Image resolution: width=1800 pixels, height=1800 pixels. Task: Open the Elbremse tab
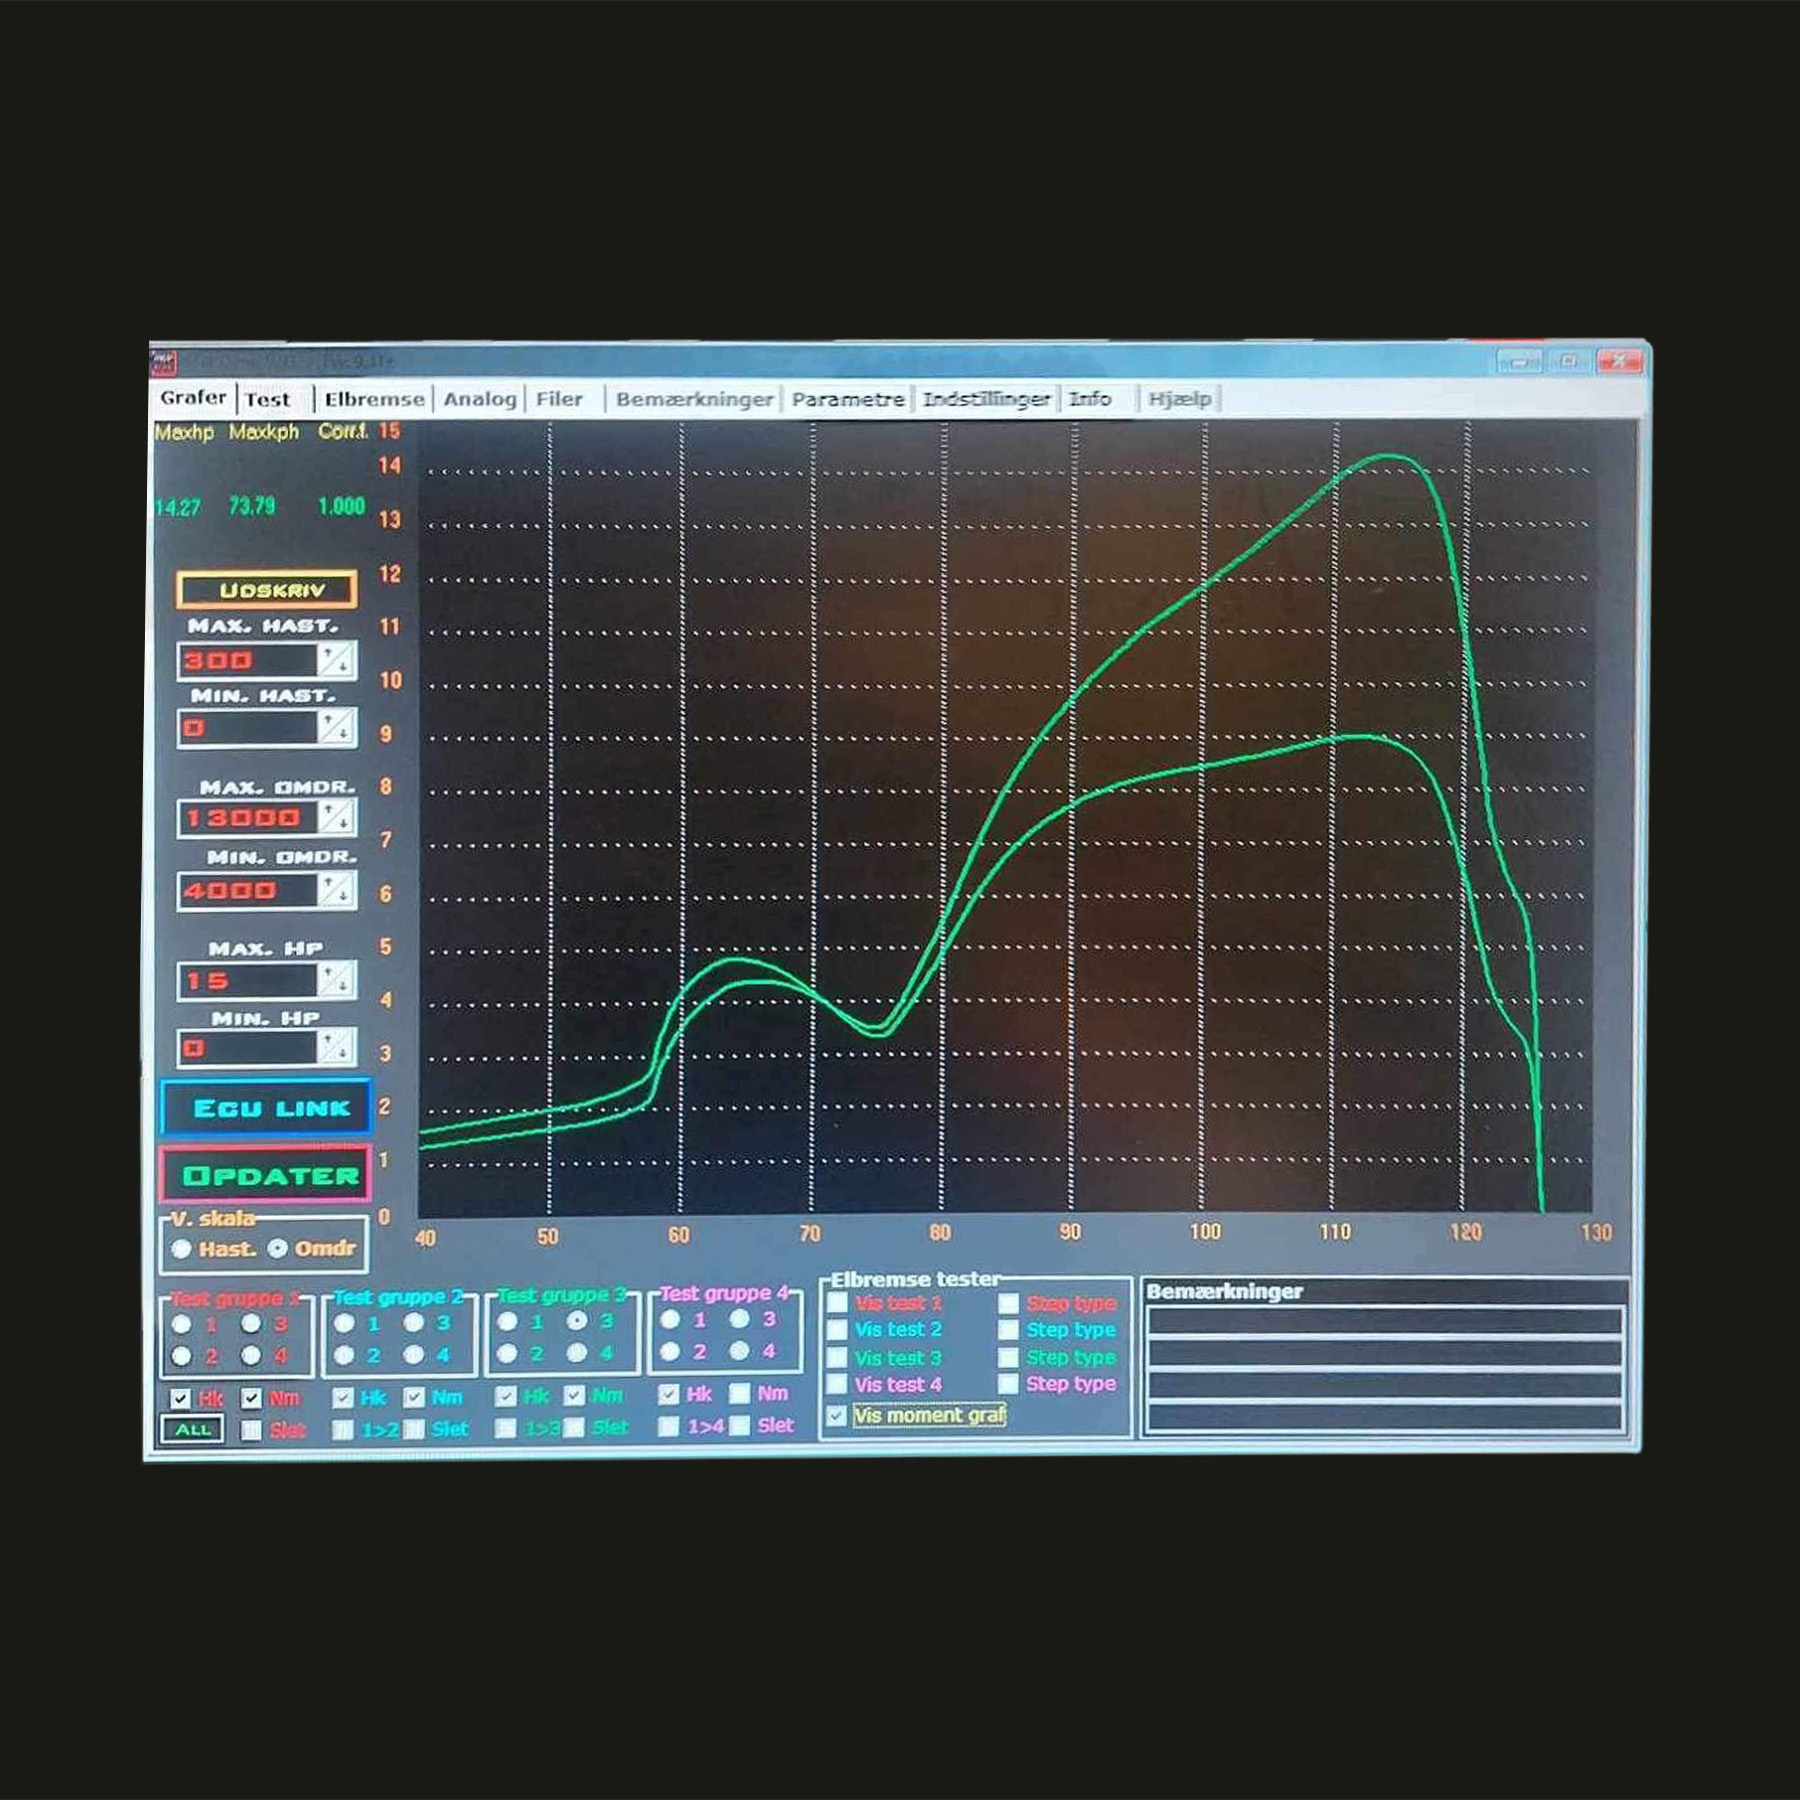[374, 399]
